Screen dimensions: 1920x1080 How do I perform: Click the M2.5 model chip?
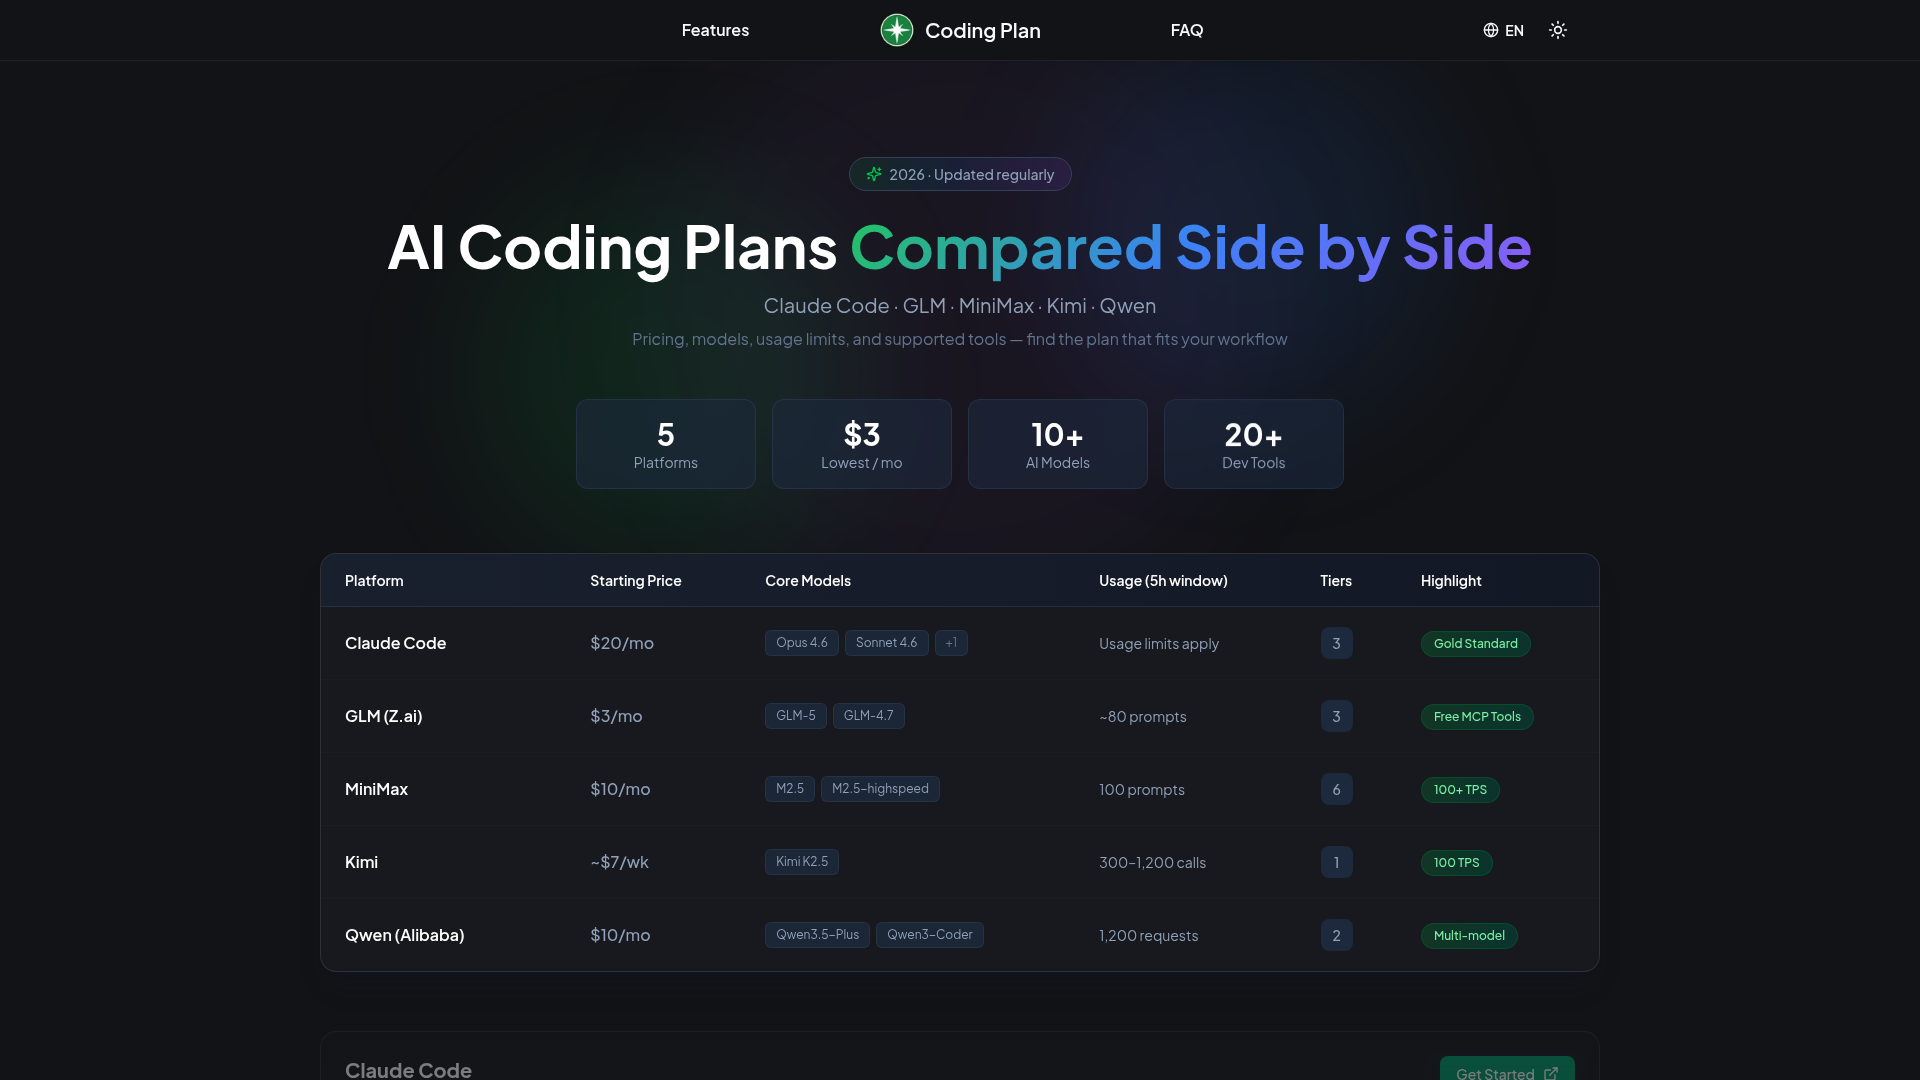click(790, 789)
